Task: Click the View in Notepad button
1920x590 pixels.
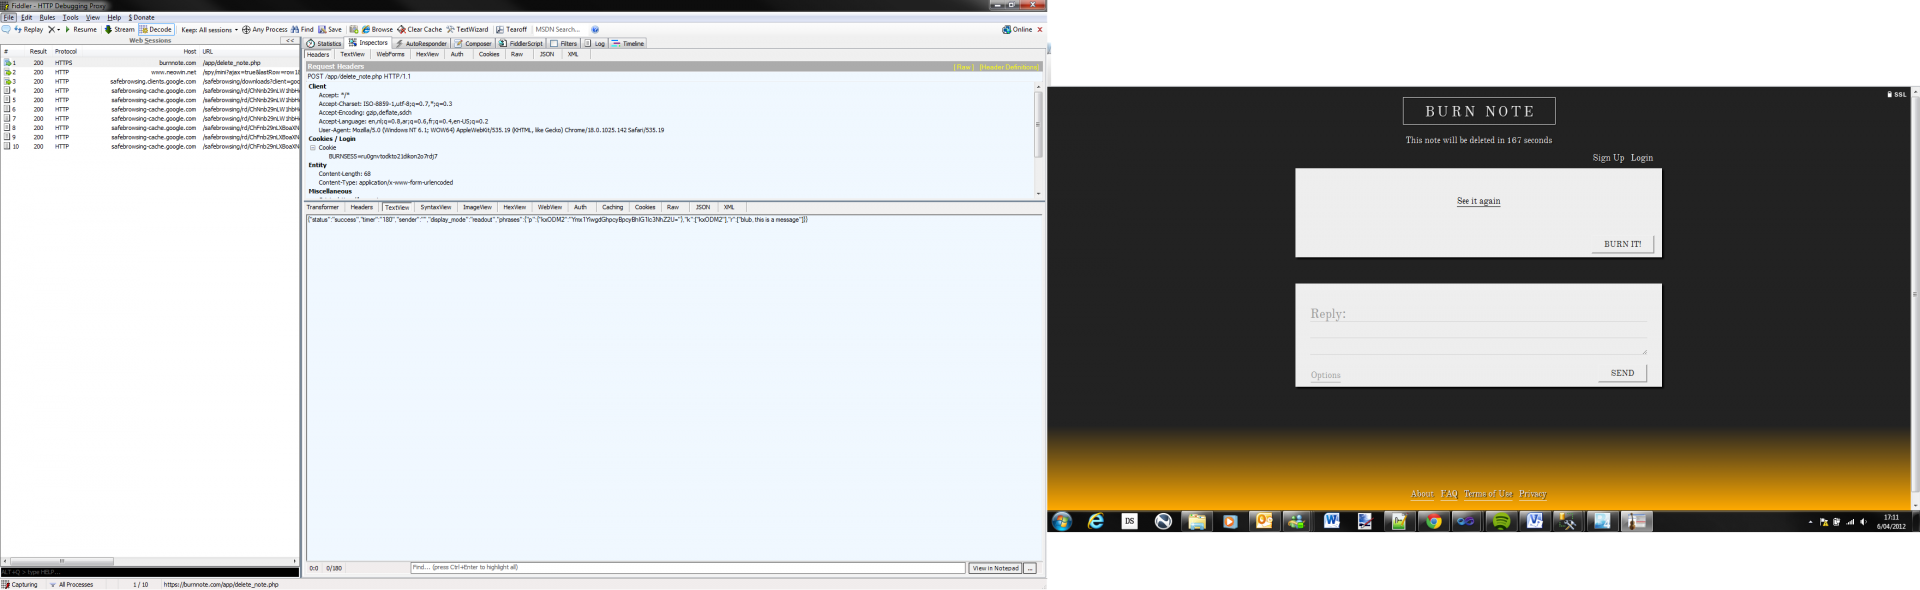Action: pos(995,568)
